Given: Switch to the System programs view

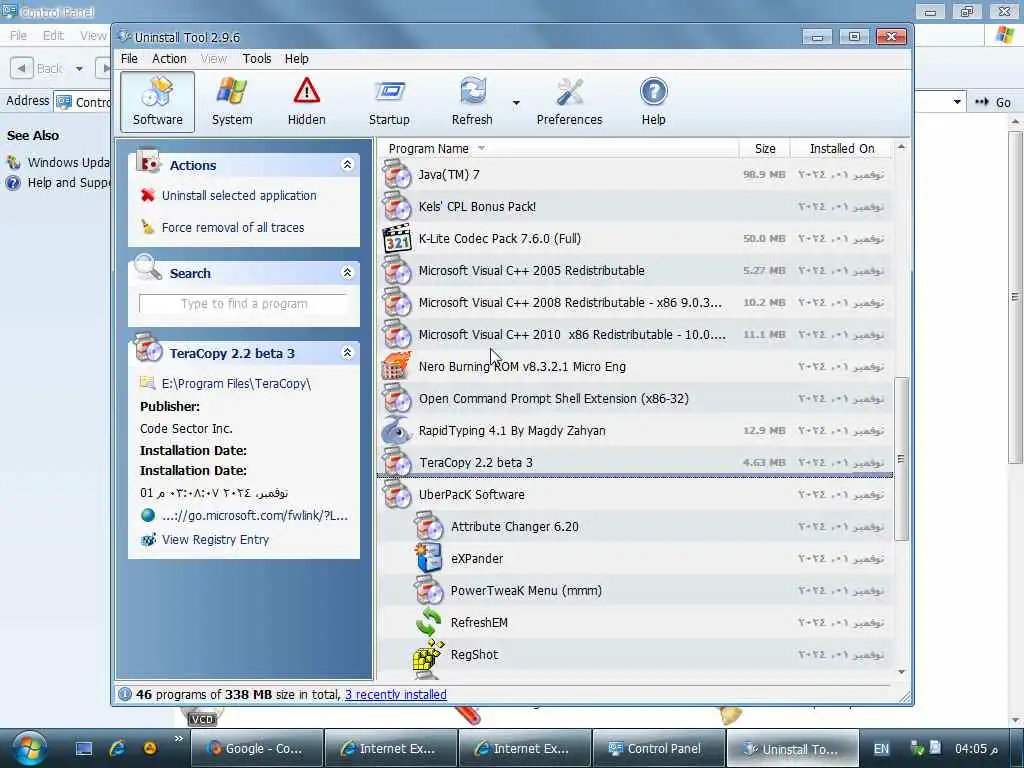Looking at the screenshot, I should coord(232,102).
